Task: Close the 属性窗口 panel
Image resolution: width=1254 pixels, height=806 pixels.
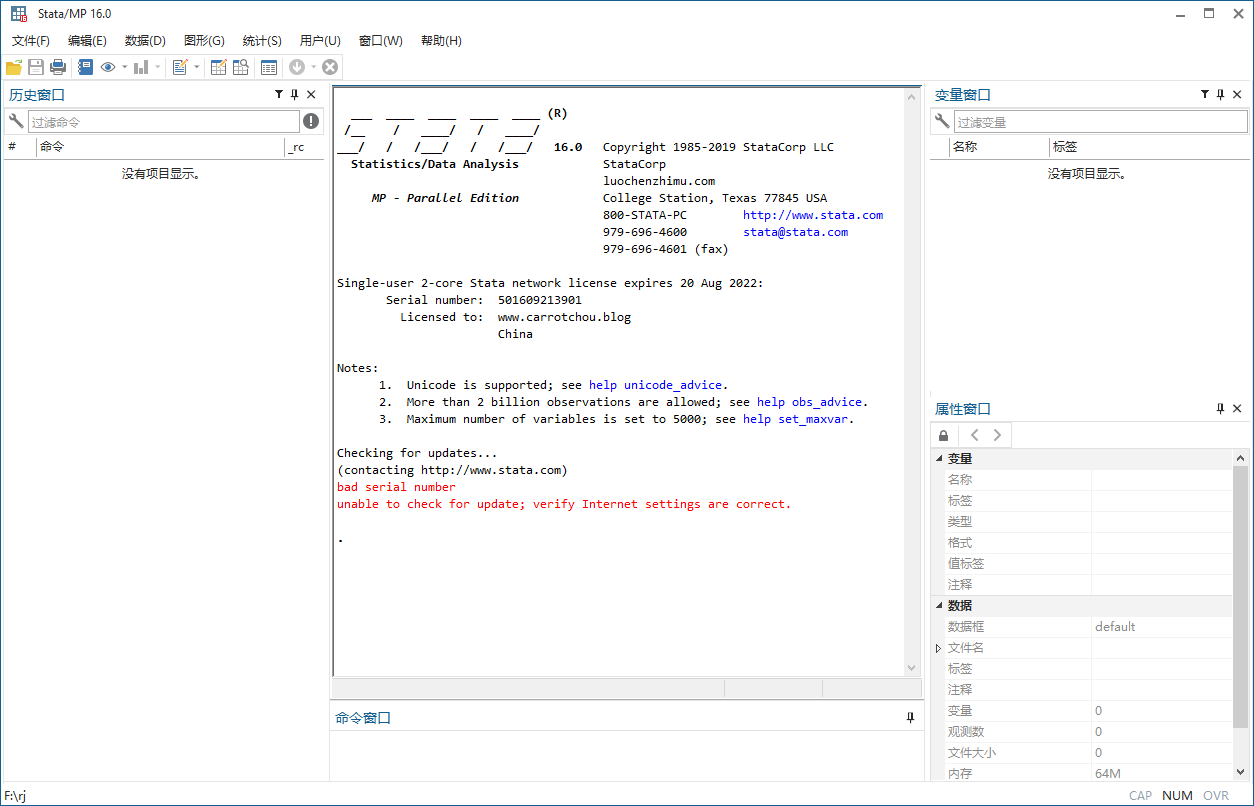Action: (x=1237, y=408)
